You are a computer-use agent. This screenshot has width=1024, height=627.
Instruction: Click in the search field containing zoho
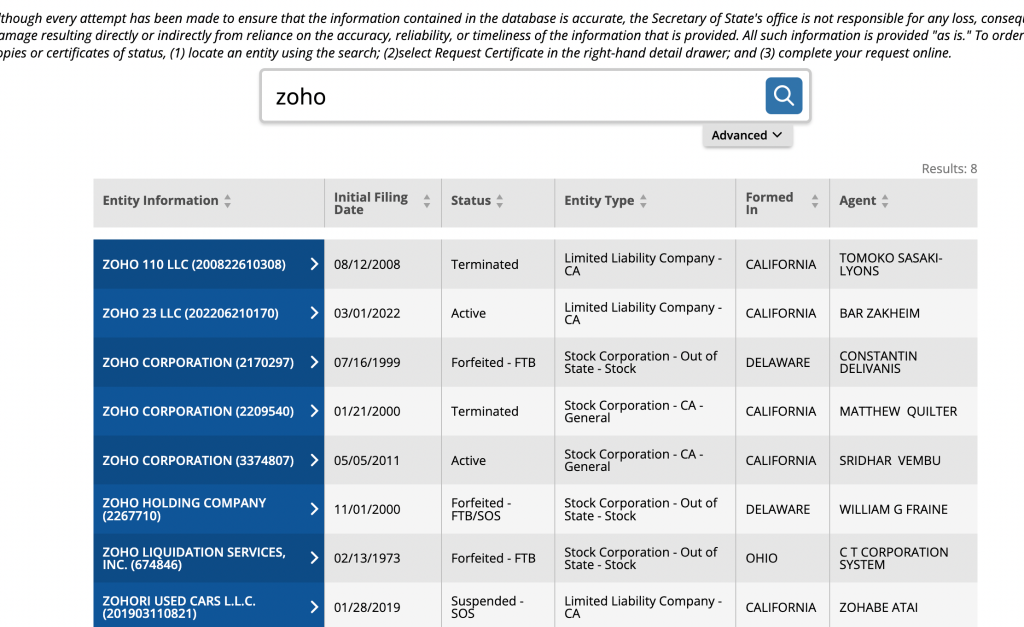pyautogui.click(x=510, y=97)
